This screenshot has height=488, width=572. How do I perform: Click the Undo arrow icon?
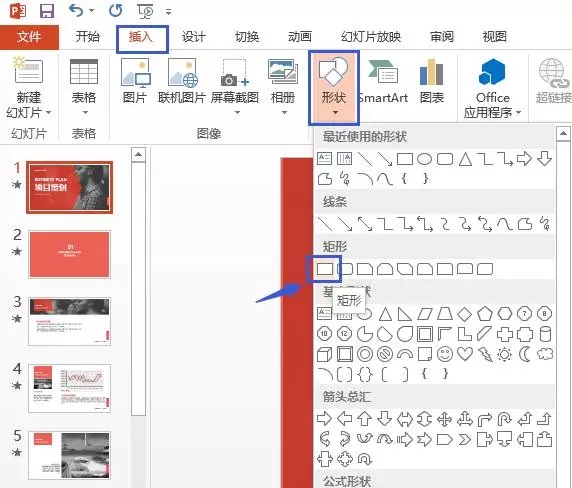pyautogui.click(x=76, y=10)
